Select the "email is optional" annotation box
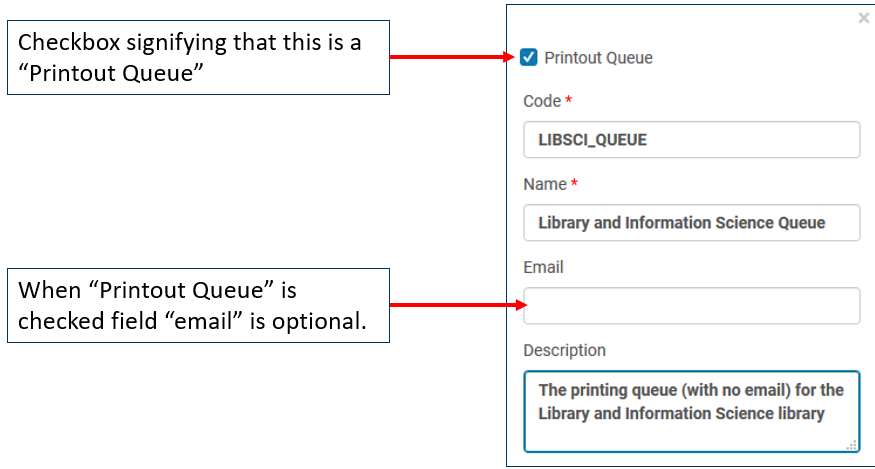The width and height of the screenshot is (875, 469). click(x=198, y=305)
